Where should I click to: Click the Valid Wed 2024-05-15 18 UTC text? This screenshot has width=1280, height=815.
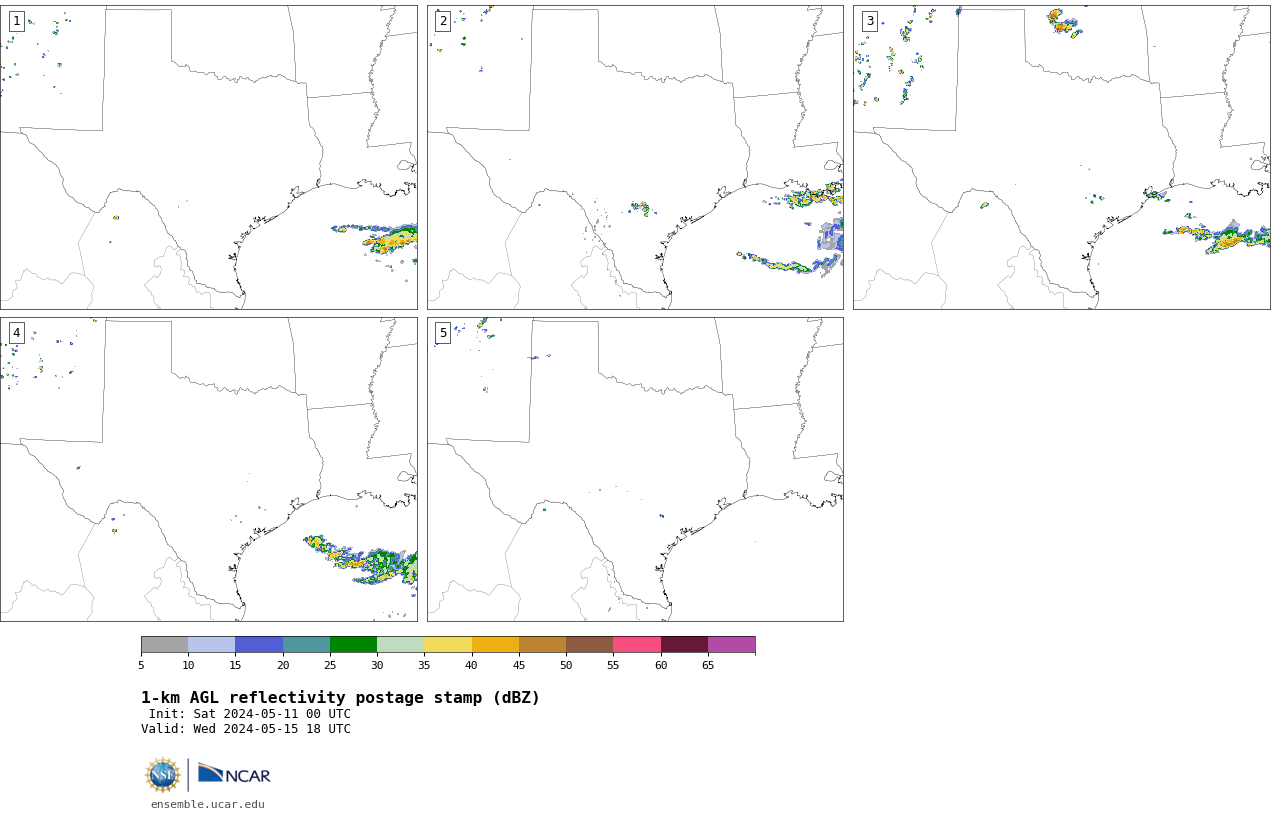(246, 729)
